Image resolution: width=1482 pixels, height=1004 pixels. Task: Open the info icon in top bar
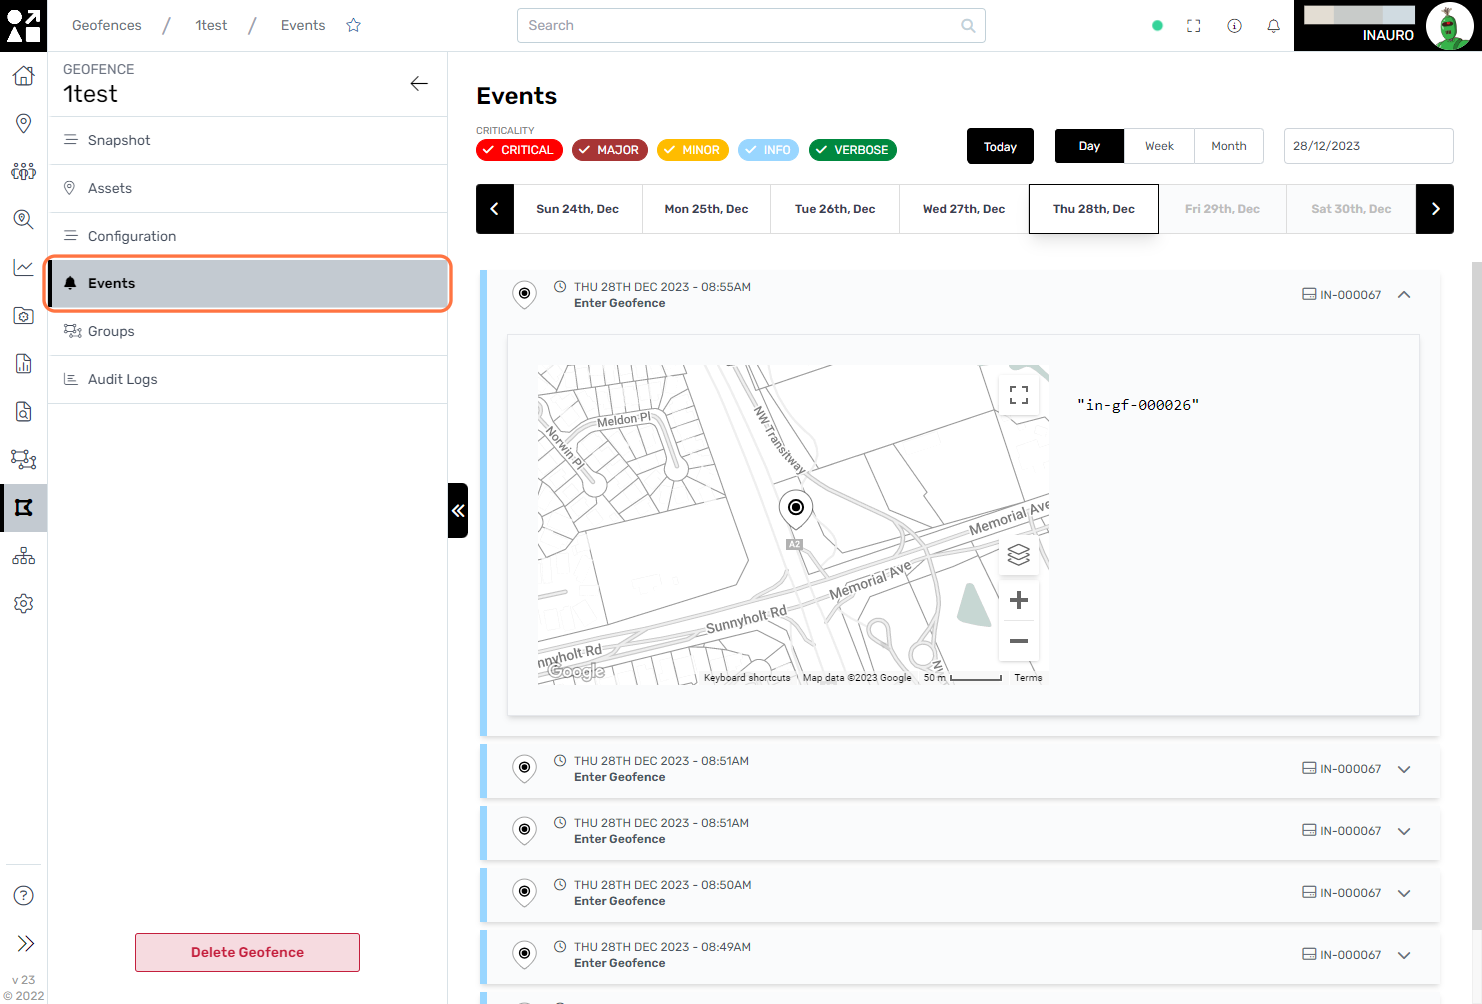(1234, 26)
